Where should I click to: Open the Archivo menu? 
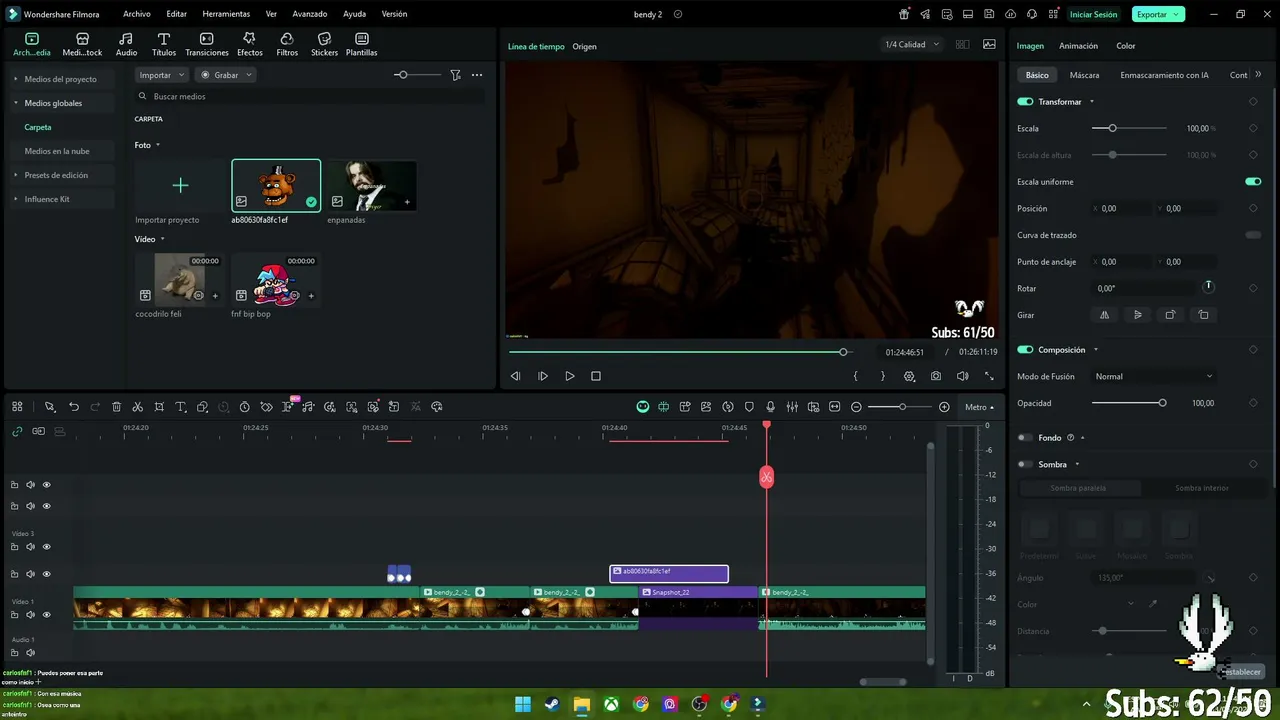point(137,14)
